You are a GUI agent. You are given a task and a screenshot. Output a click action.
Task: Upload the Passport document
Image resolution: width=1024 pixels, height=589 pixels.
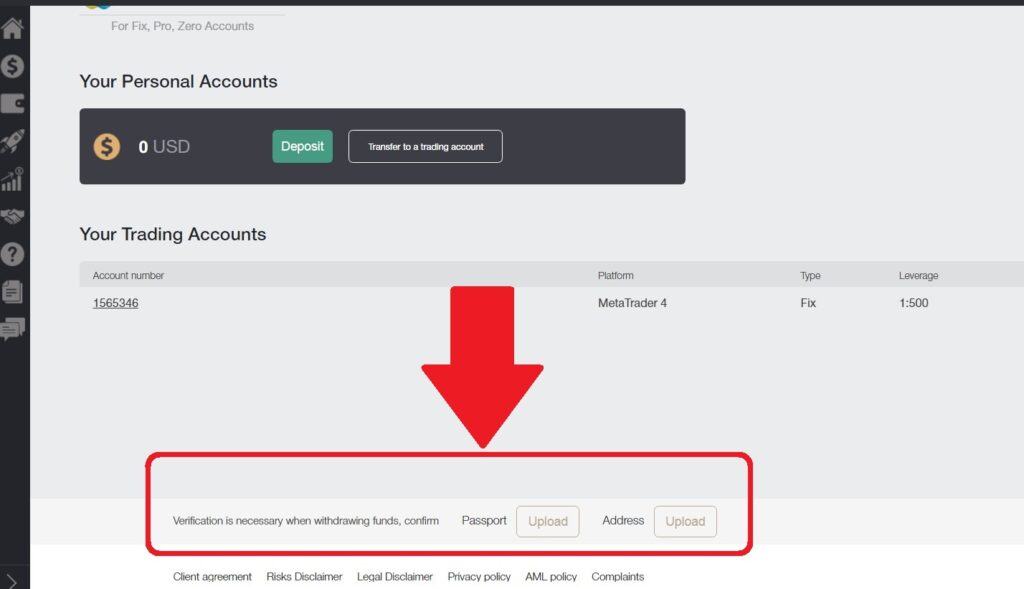(547, 521)
